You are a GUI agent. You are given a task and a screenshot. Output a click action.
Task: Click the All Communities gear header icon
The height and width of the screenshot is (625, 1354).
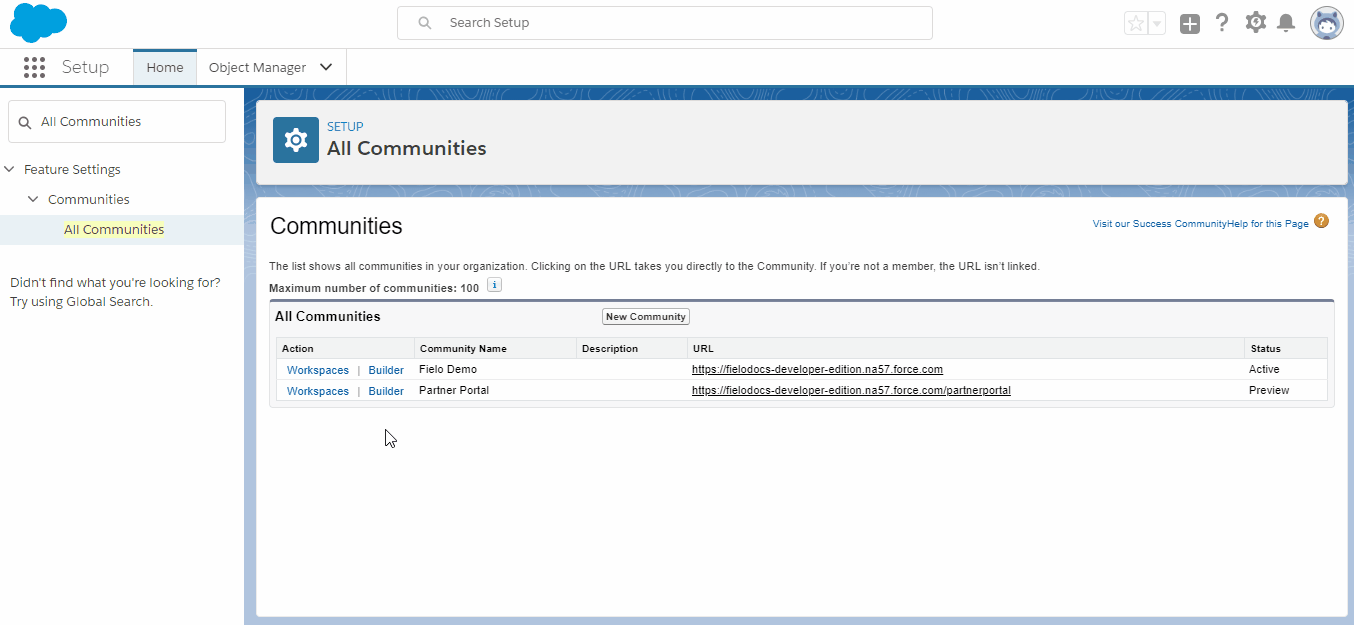(x=296, y=139)
